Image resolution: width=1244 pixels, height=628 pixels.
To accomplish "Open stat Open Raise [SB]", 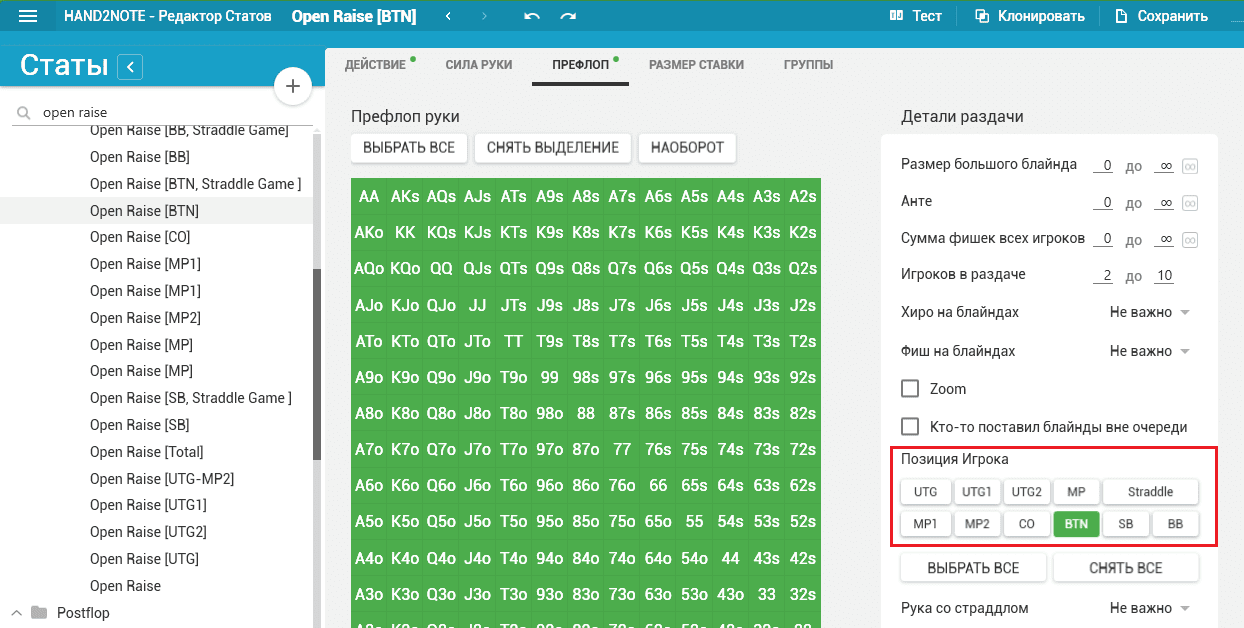I will 140,425.
